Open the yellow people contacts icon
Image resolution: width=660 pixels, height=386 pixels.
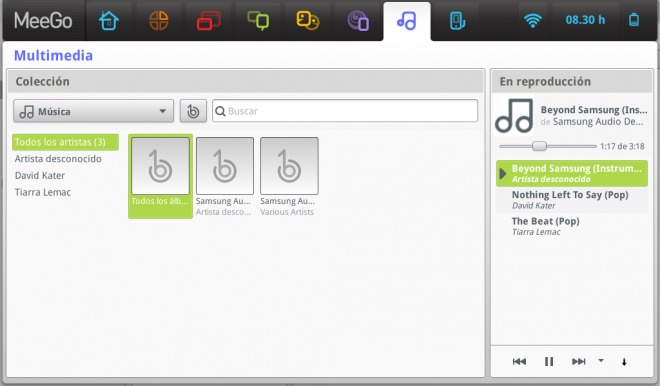click(x=308, y=21)
